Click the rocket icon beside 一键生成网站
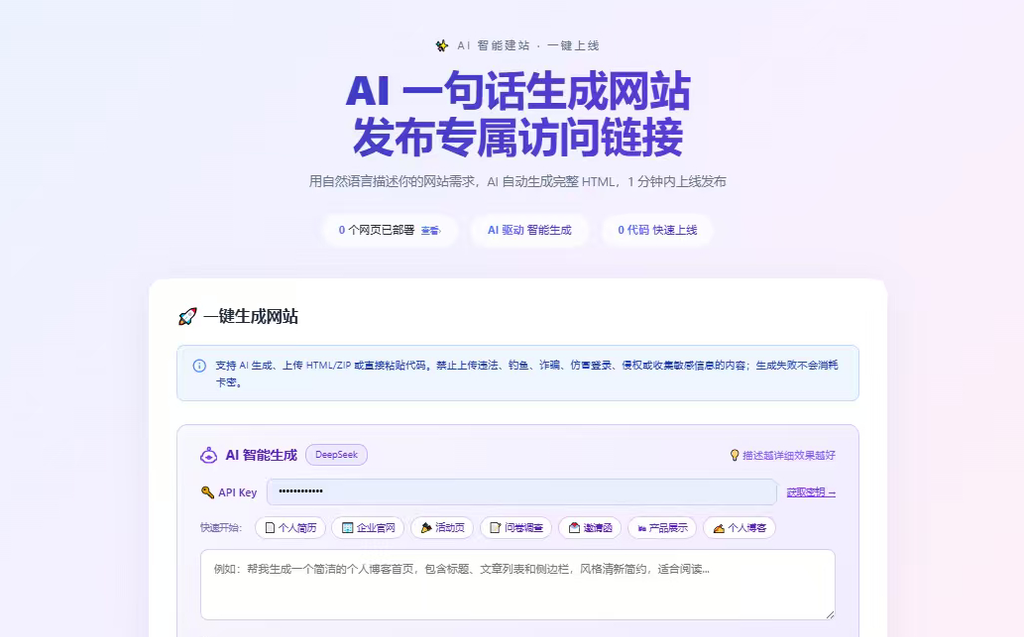This screenshot has width=1024, height=637. [x=187, y=317]
